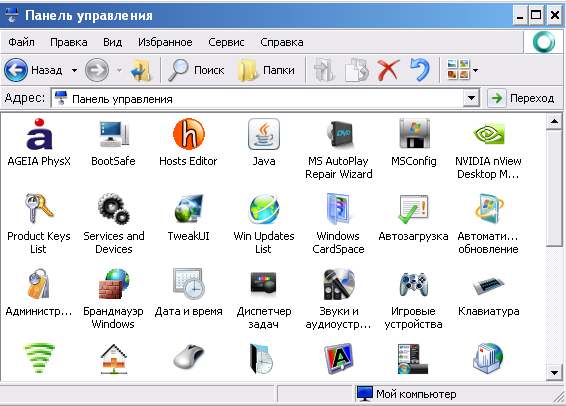
Task: Click the title bar control panel icon
Action: (12, 15)
